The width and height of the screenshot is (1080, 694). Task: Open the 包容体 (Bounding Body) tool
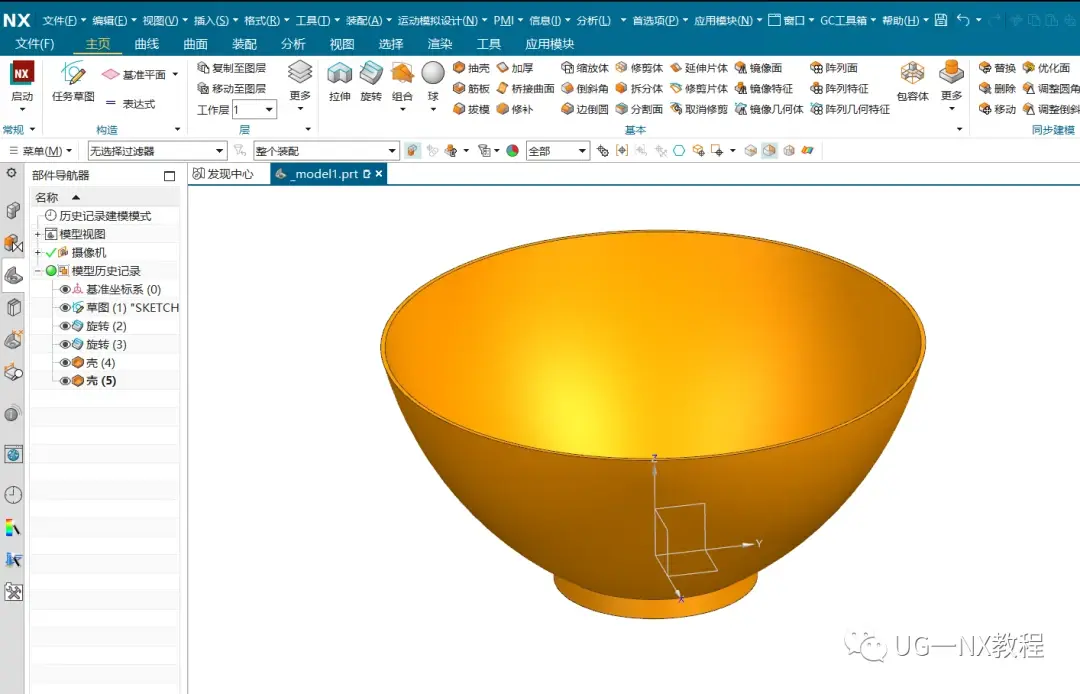pyautogui.click(x=913, y=81)
